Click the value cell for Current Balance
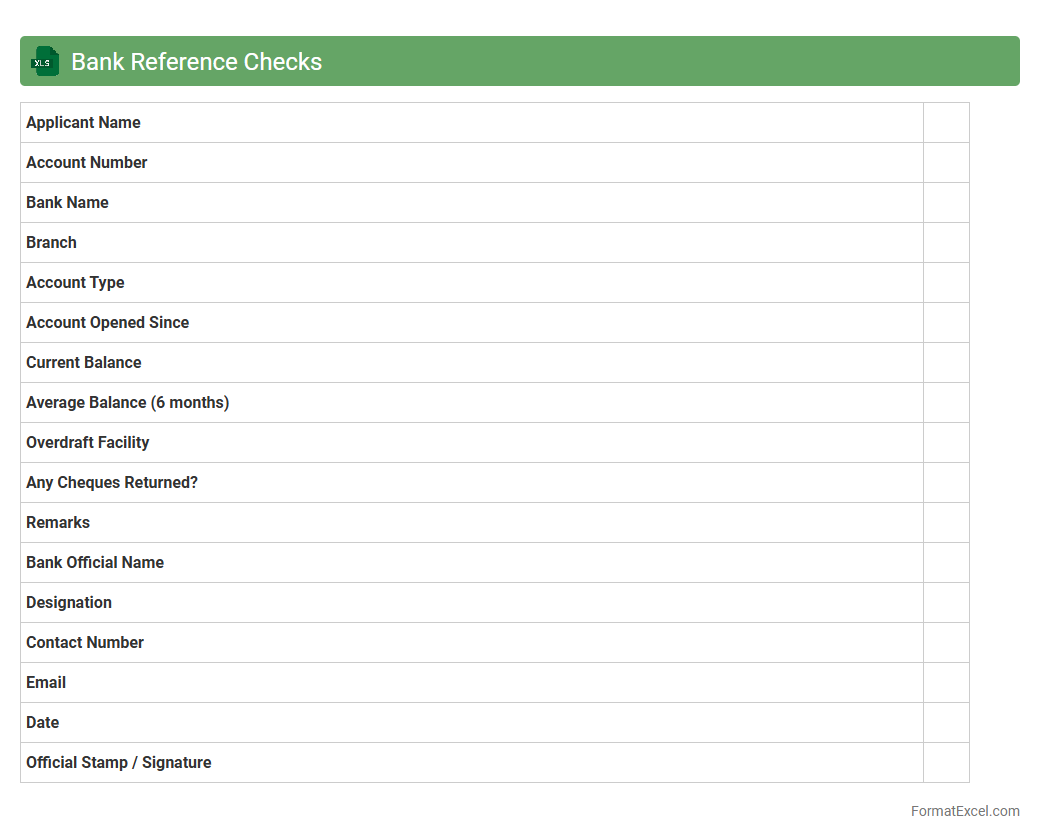The image size is (1040, 840). (x=946, y=362)
